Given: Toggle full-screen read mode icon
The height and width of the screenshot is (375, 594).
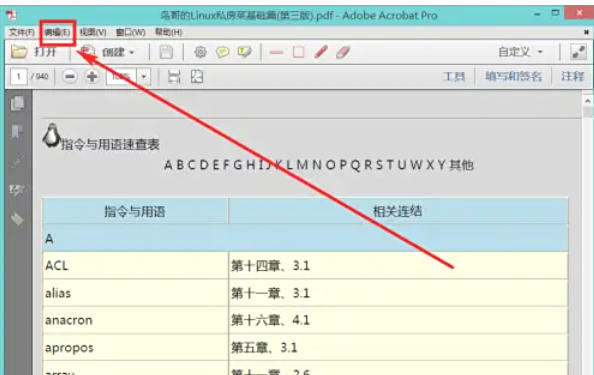Looking at the screenshot, I should (x=578, y=52).
